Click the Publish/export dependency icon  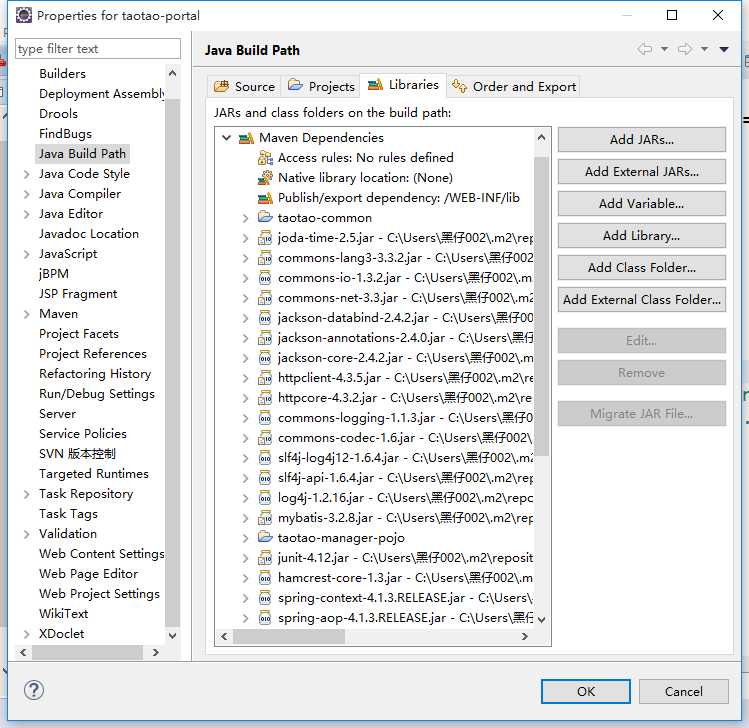[265, 198]
